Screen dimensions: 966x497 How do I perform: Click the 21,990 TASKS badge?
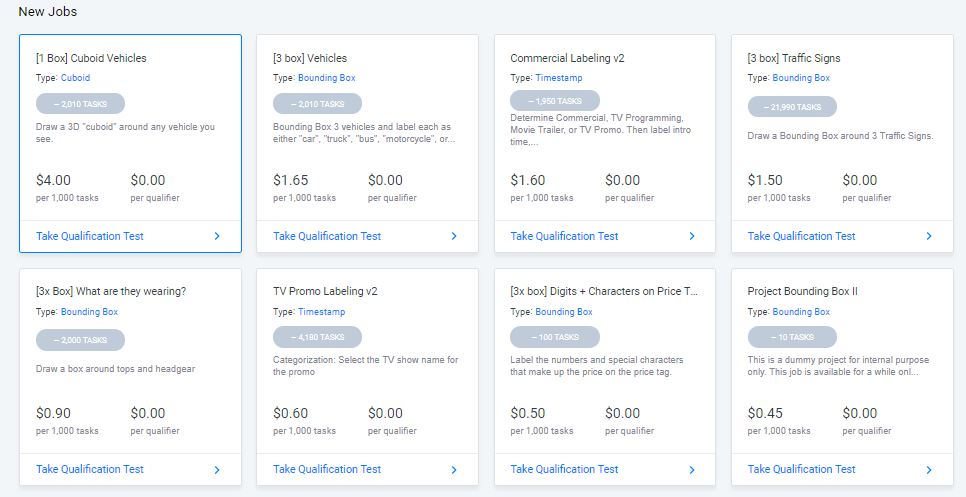[x=792, y=106]
